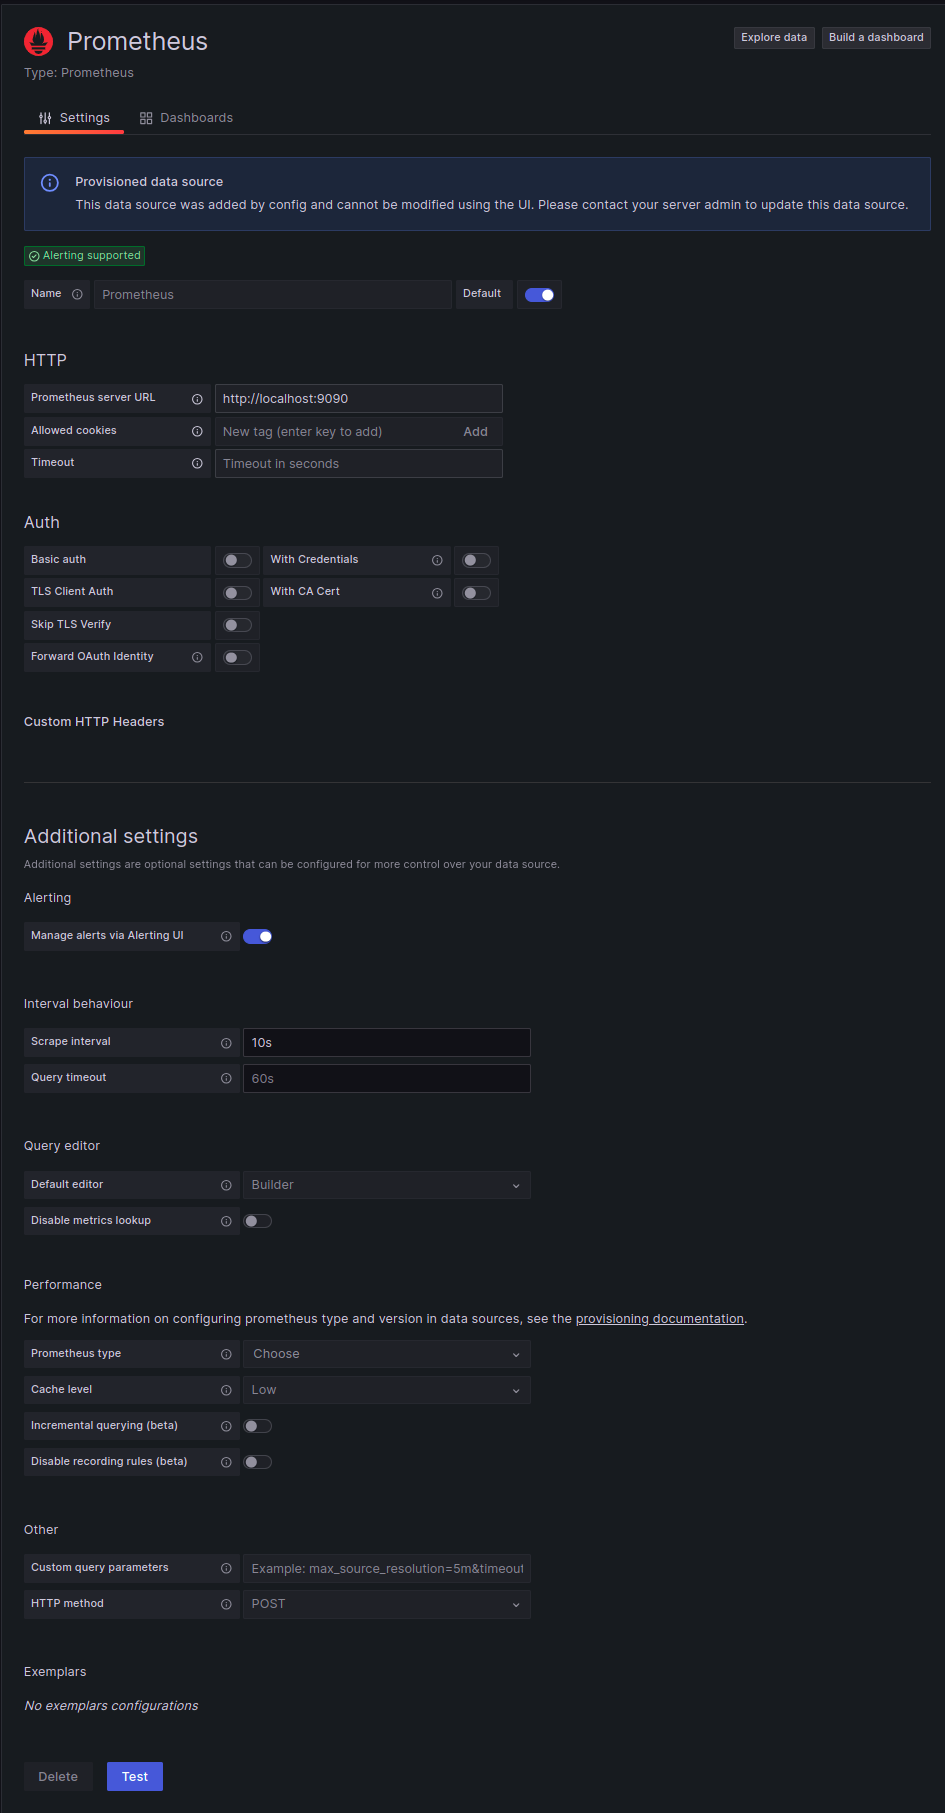Switch to the Settings tab

pyautogui.click(x=74, y=118)
